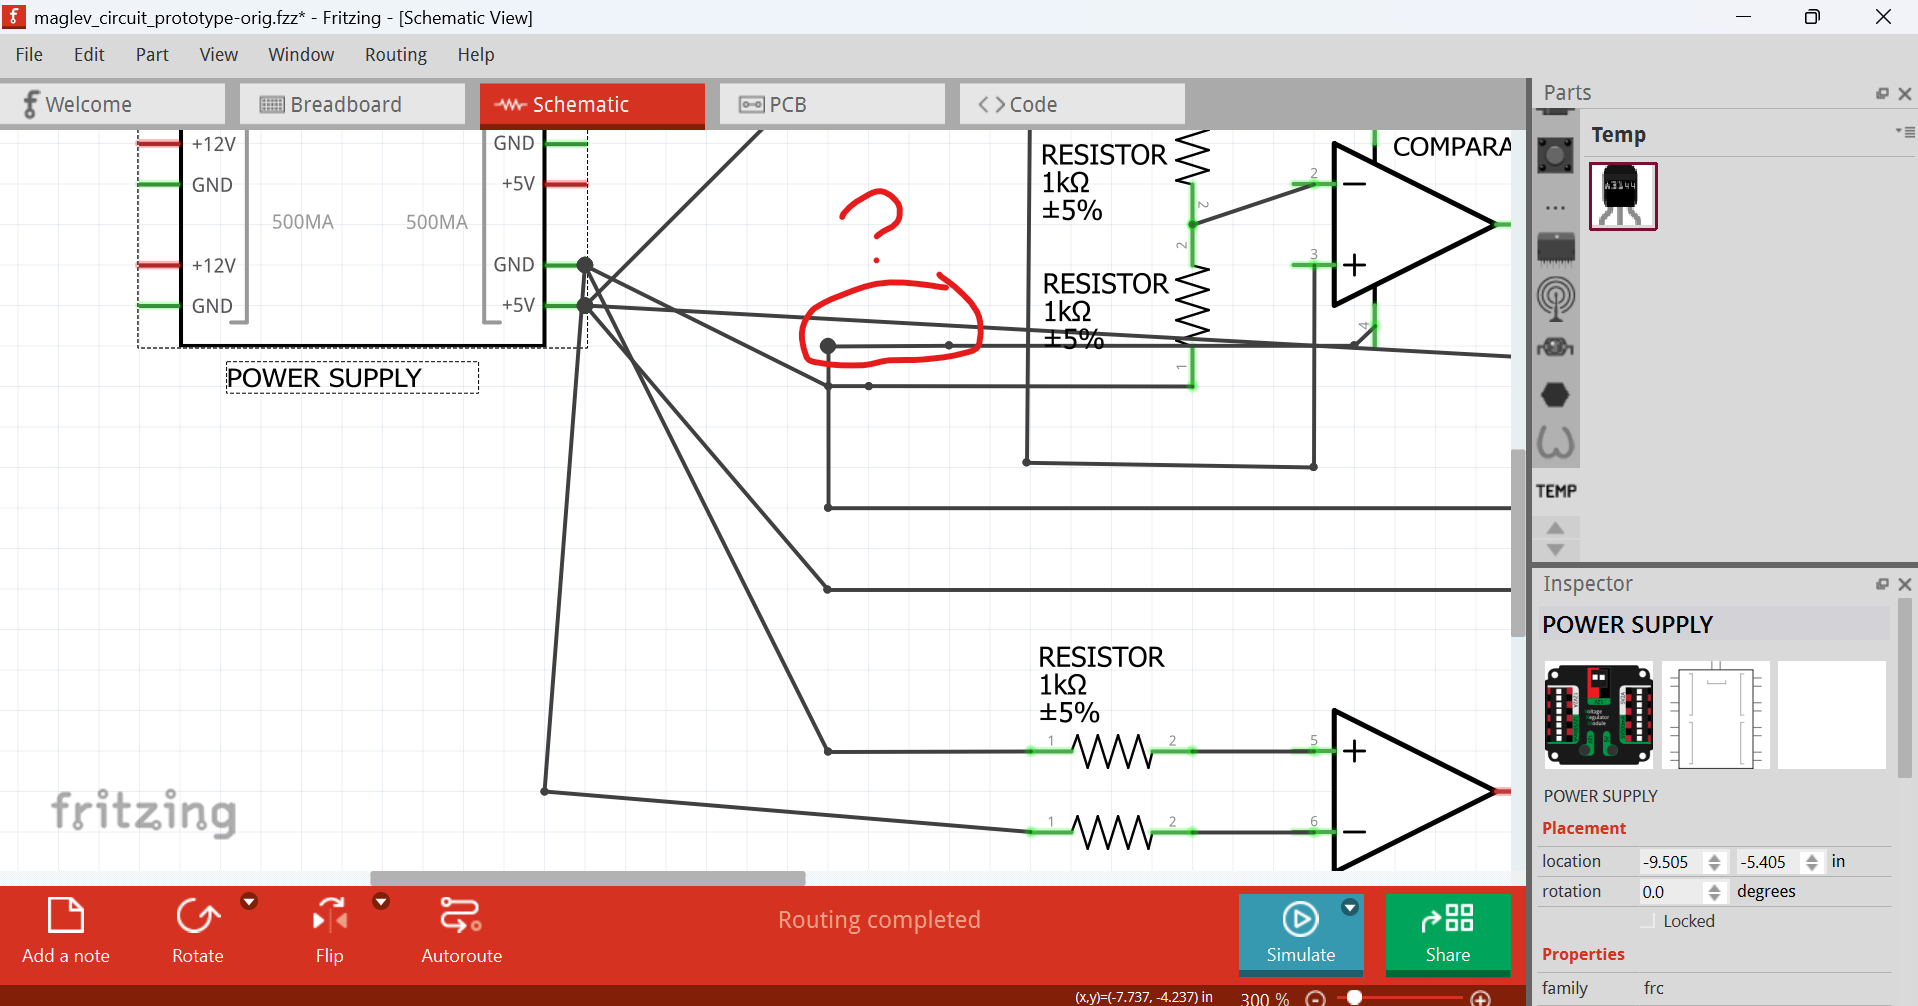Select the pin 6 input resistor
Screen dimensions: 1918x1006
coord(1112,832)
